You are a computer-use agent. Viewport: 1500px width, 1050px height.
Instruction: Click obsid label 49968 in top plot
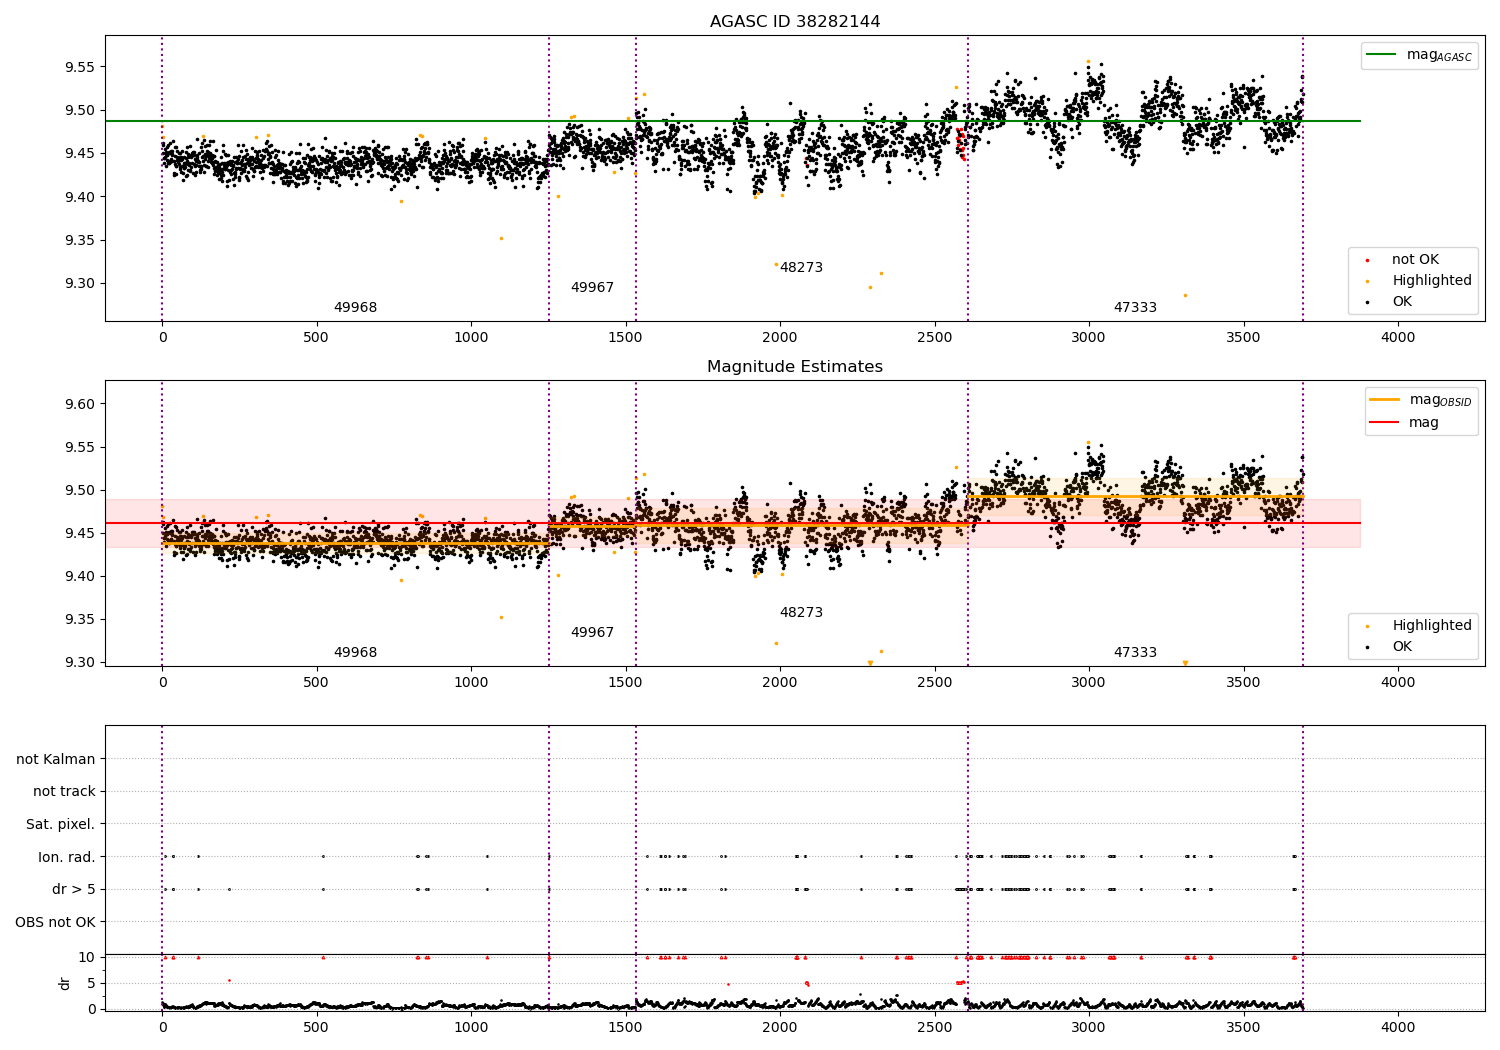coord(355,308)
